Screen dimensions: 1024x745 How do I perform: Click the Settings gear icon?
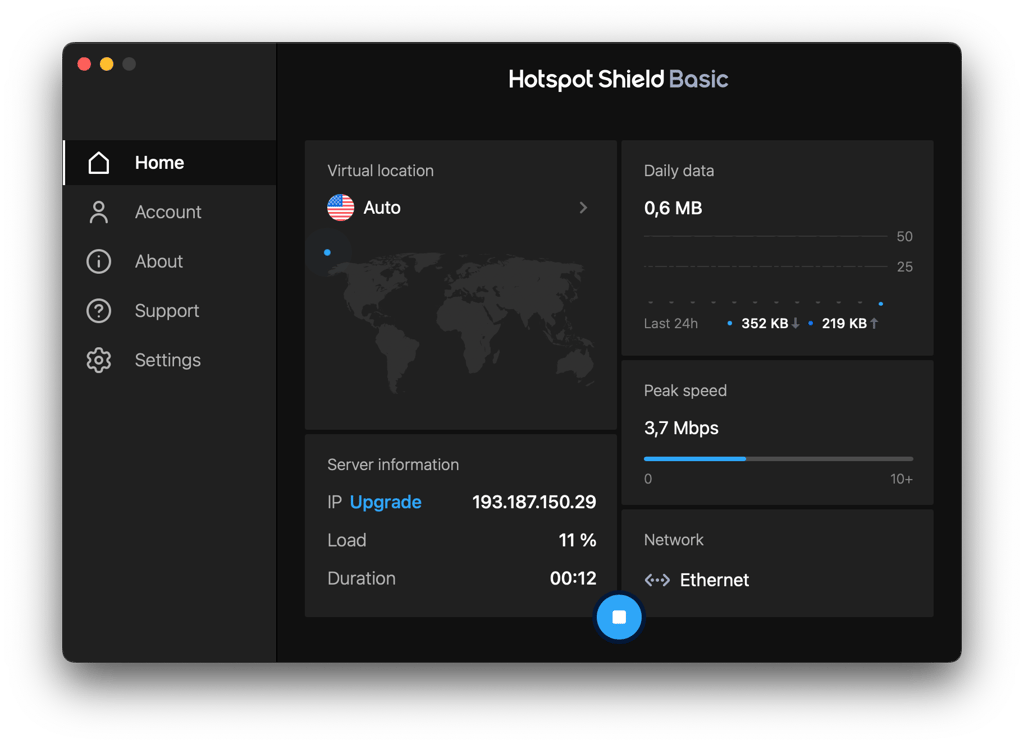[x=99, y=360]
